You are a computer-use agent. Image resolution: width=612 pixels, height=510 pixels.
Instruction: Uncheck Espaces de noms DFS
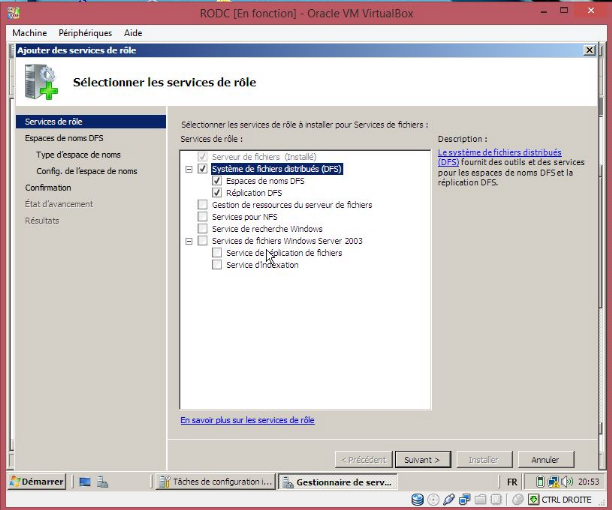pos(217,181)
